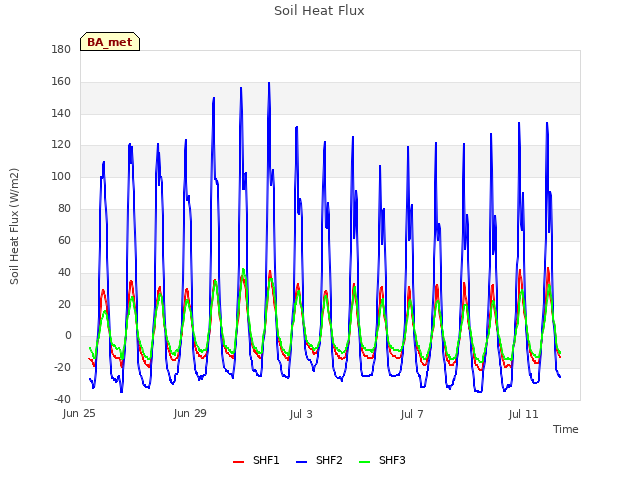Screen dimensions: 640x480
Task: Click the blue SHF2 legend marker
Action: click(301, 462)
